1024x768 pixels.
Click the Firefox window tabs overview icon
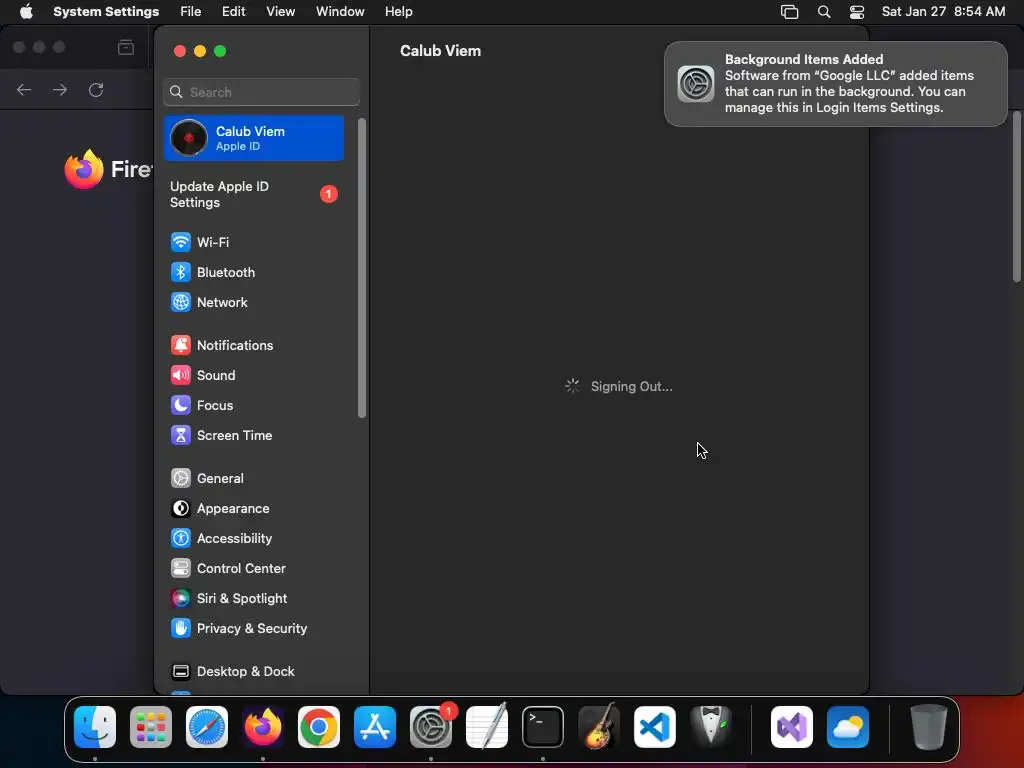pyautogui.click(x=126, y=47)
